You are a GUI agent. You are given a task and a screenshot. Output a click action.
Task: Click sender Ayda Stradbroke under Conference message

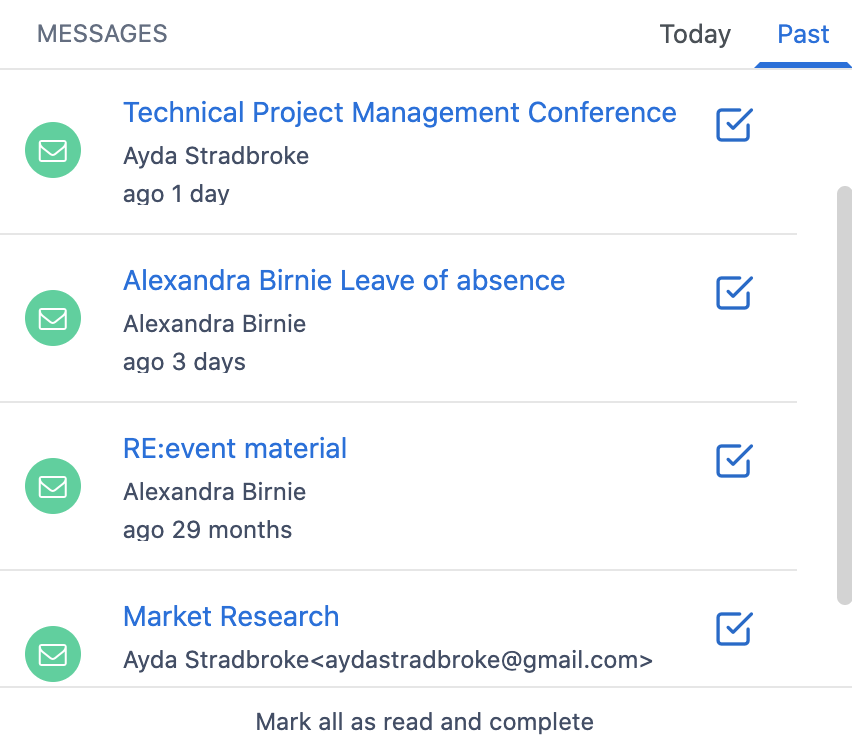tap(215, 156)
